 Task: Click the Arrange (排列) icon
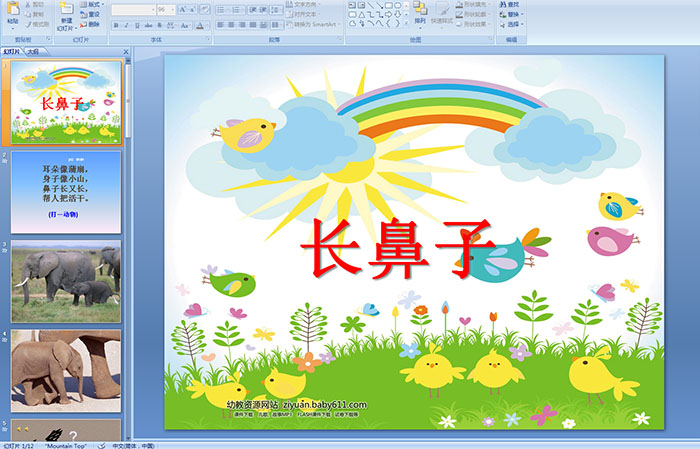(420, 8)
